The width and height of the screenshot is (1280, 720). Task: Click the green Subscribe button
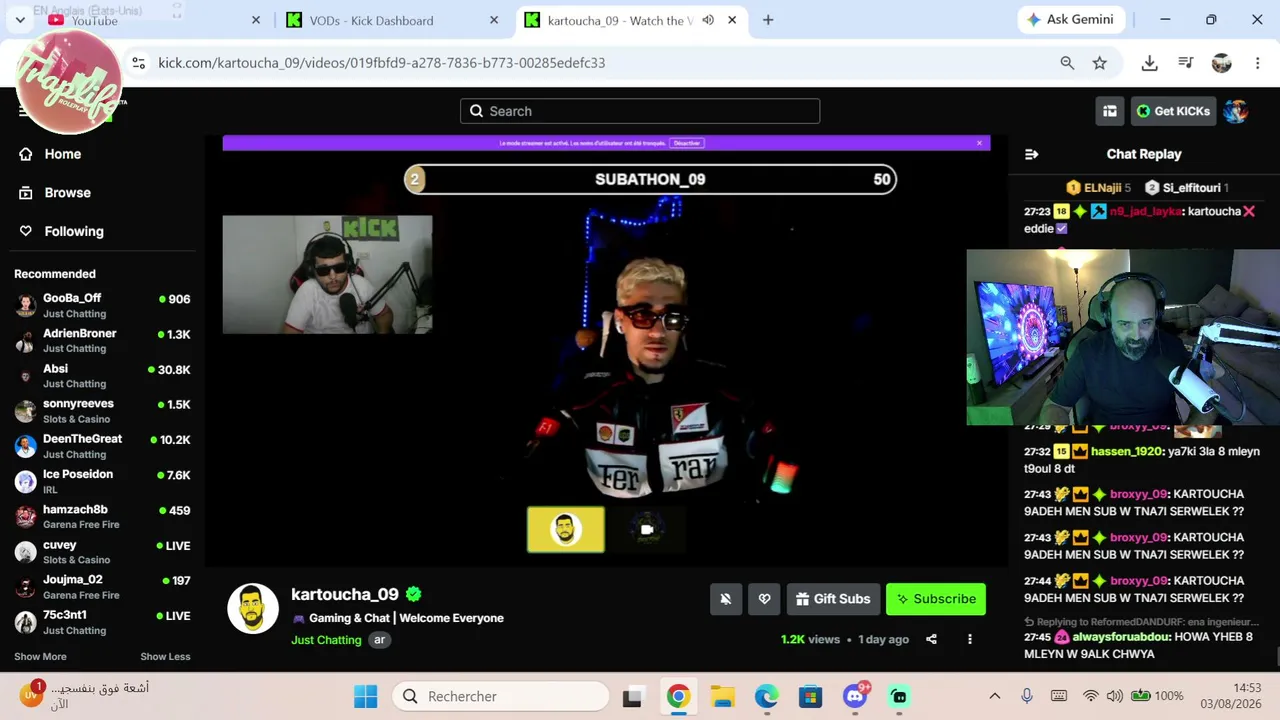tap(936, 599)
